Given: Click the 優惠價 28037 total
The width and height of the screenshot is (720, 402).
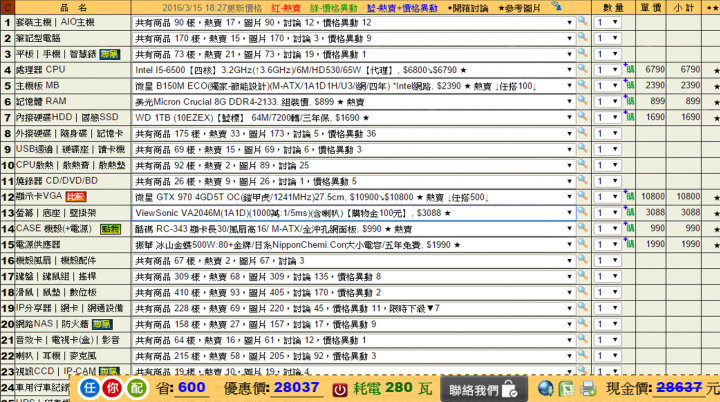Looking at the screenshot, I should pos(296,388).
